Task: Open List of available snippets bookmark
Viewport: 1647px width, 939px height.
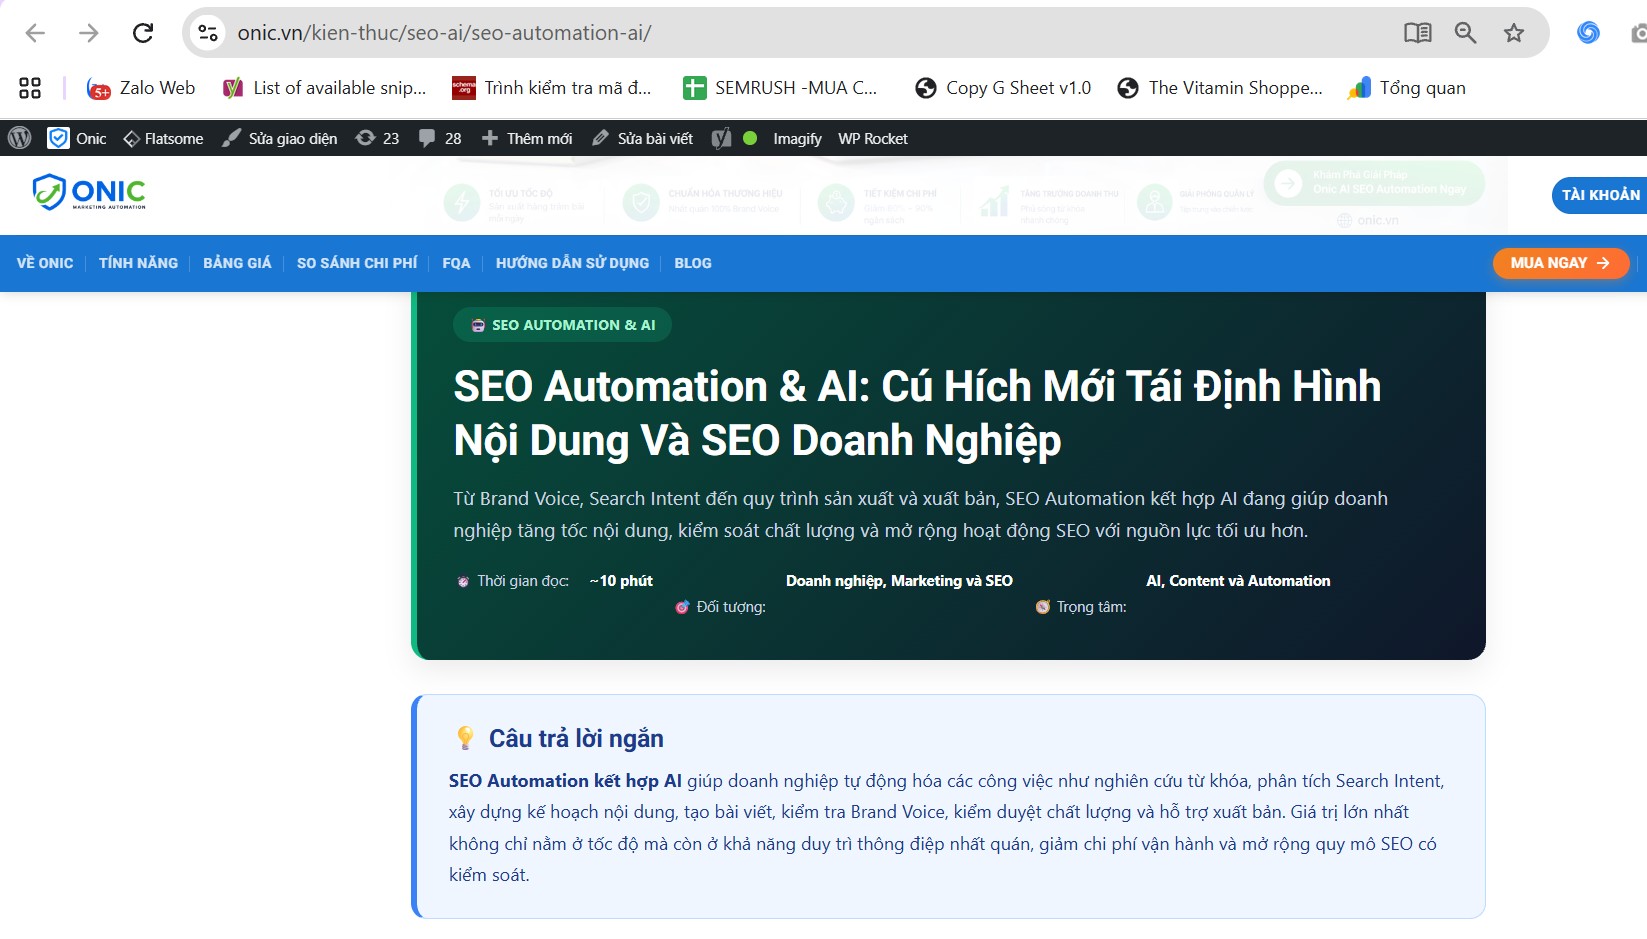Action: [x=325, y=88]
